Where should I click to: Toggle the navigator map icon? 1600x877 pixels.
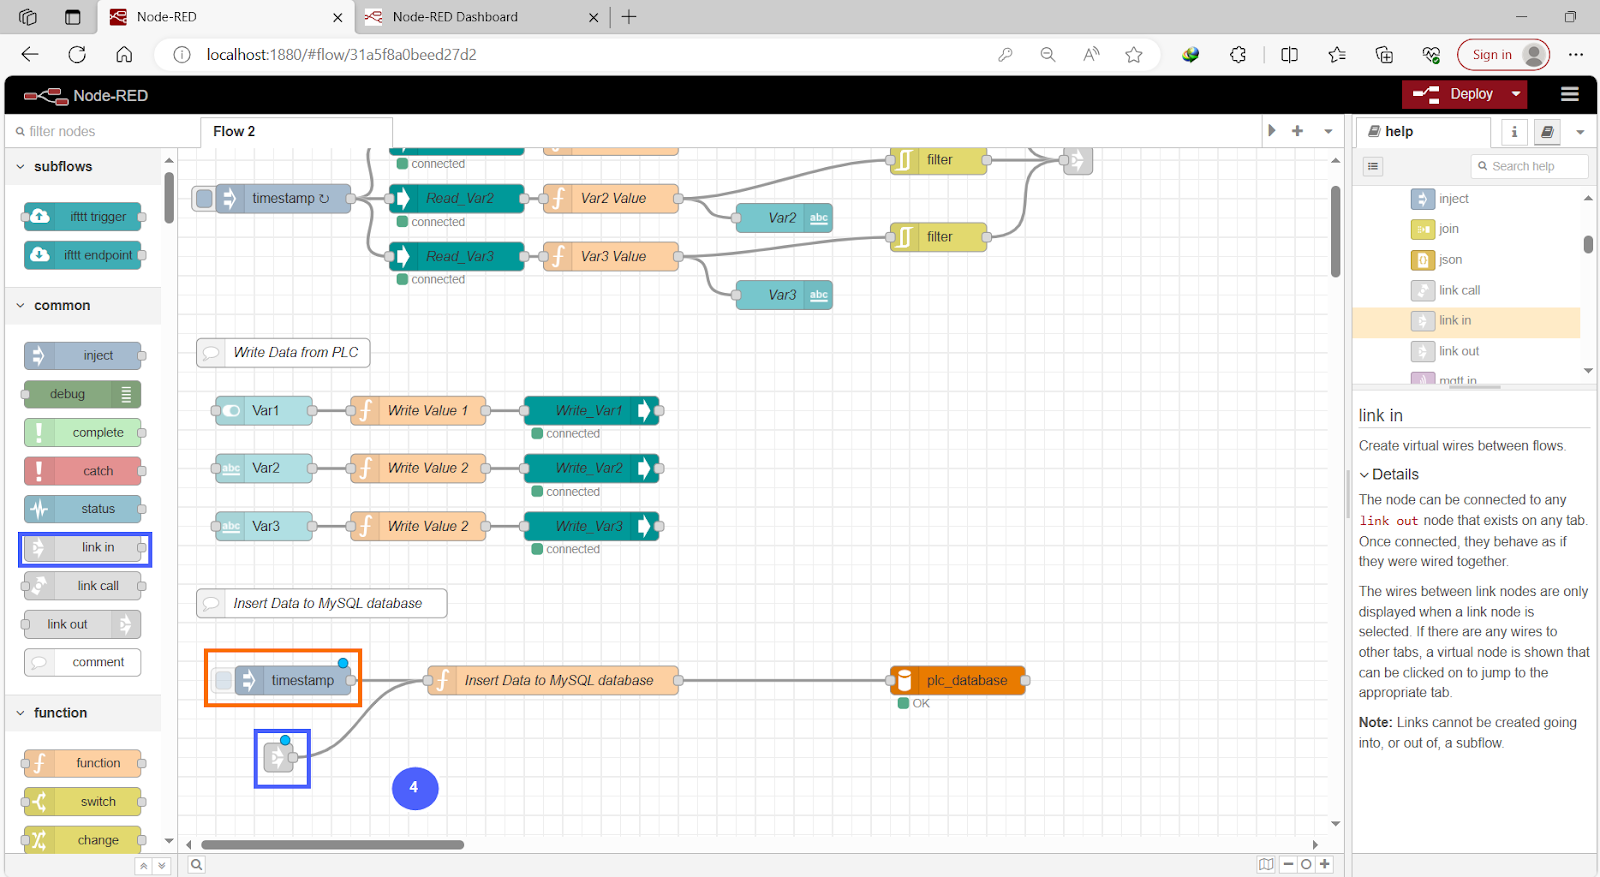(x=1266, y=864)
